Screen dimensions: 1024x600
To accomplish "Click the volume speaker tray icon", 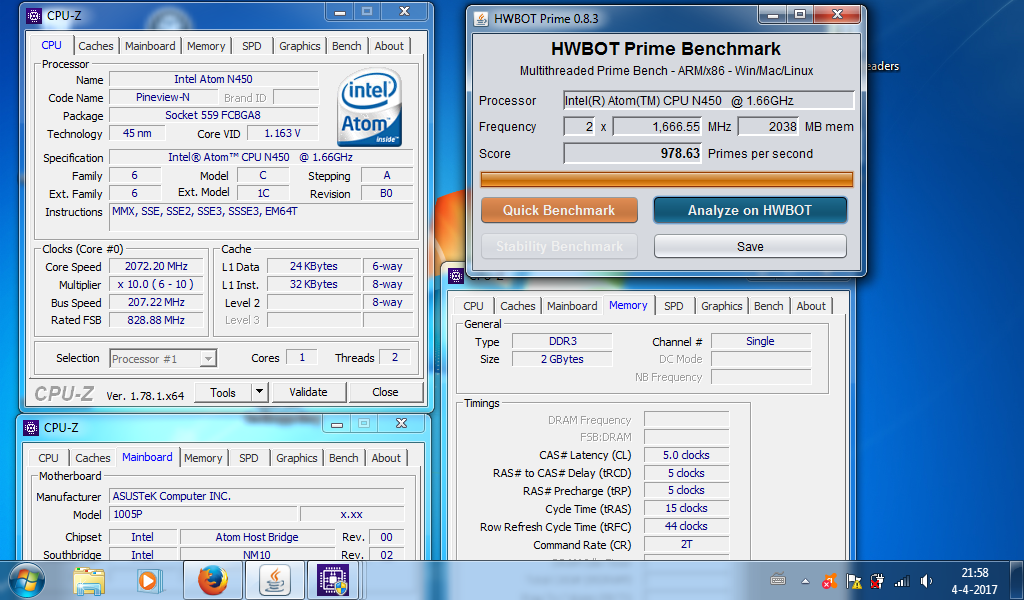I will [926, 580].
